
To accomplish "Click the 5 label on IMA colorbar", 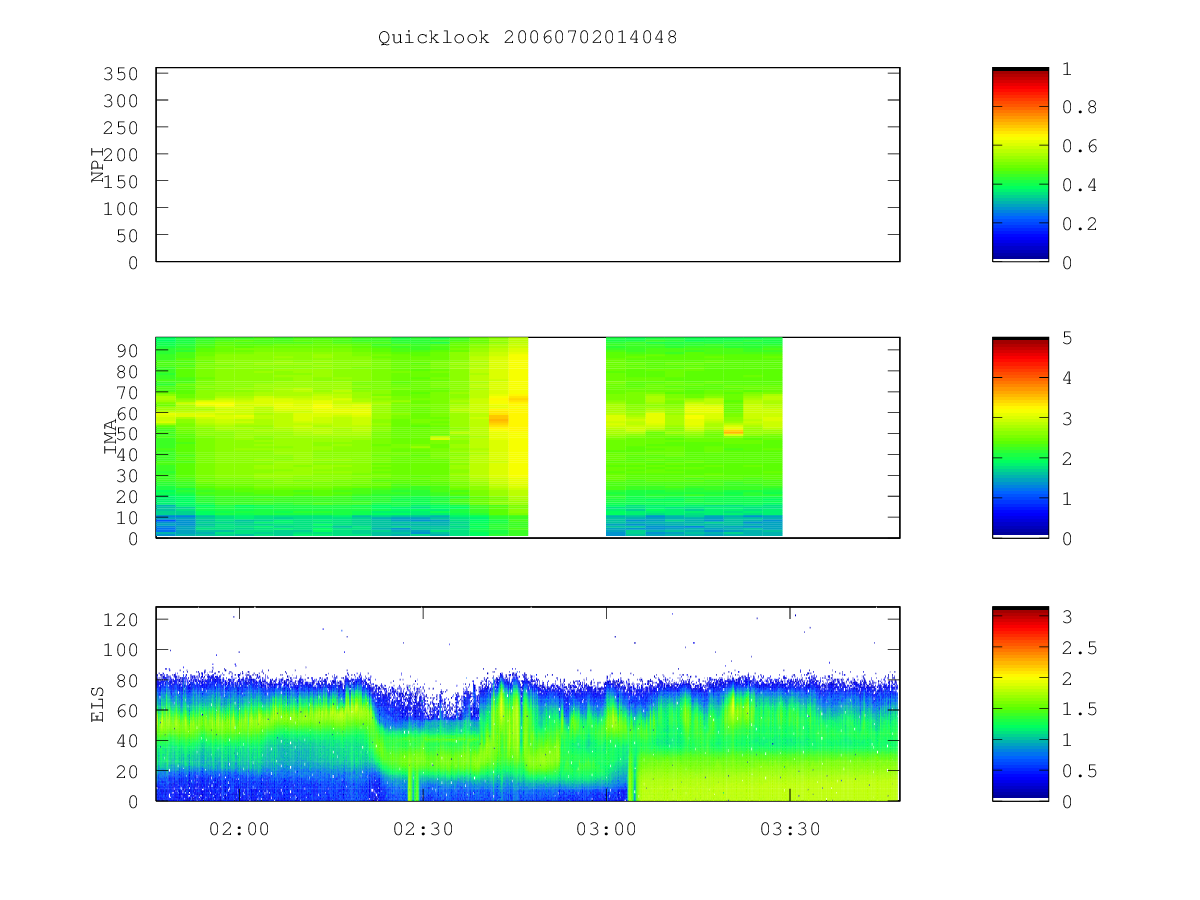I will 1067,338.
